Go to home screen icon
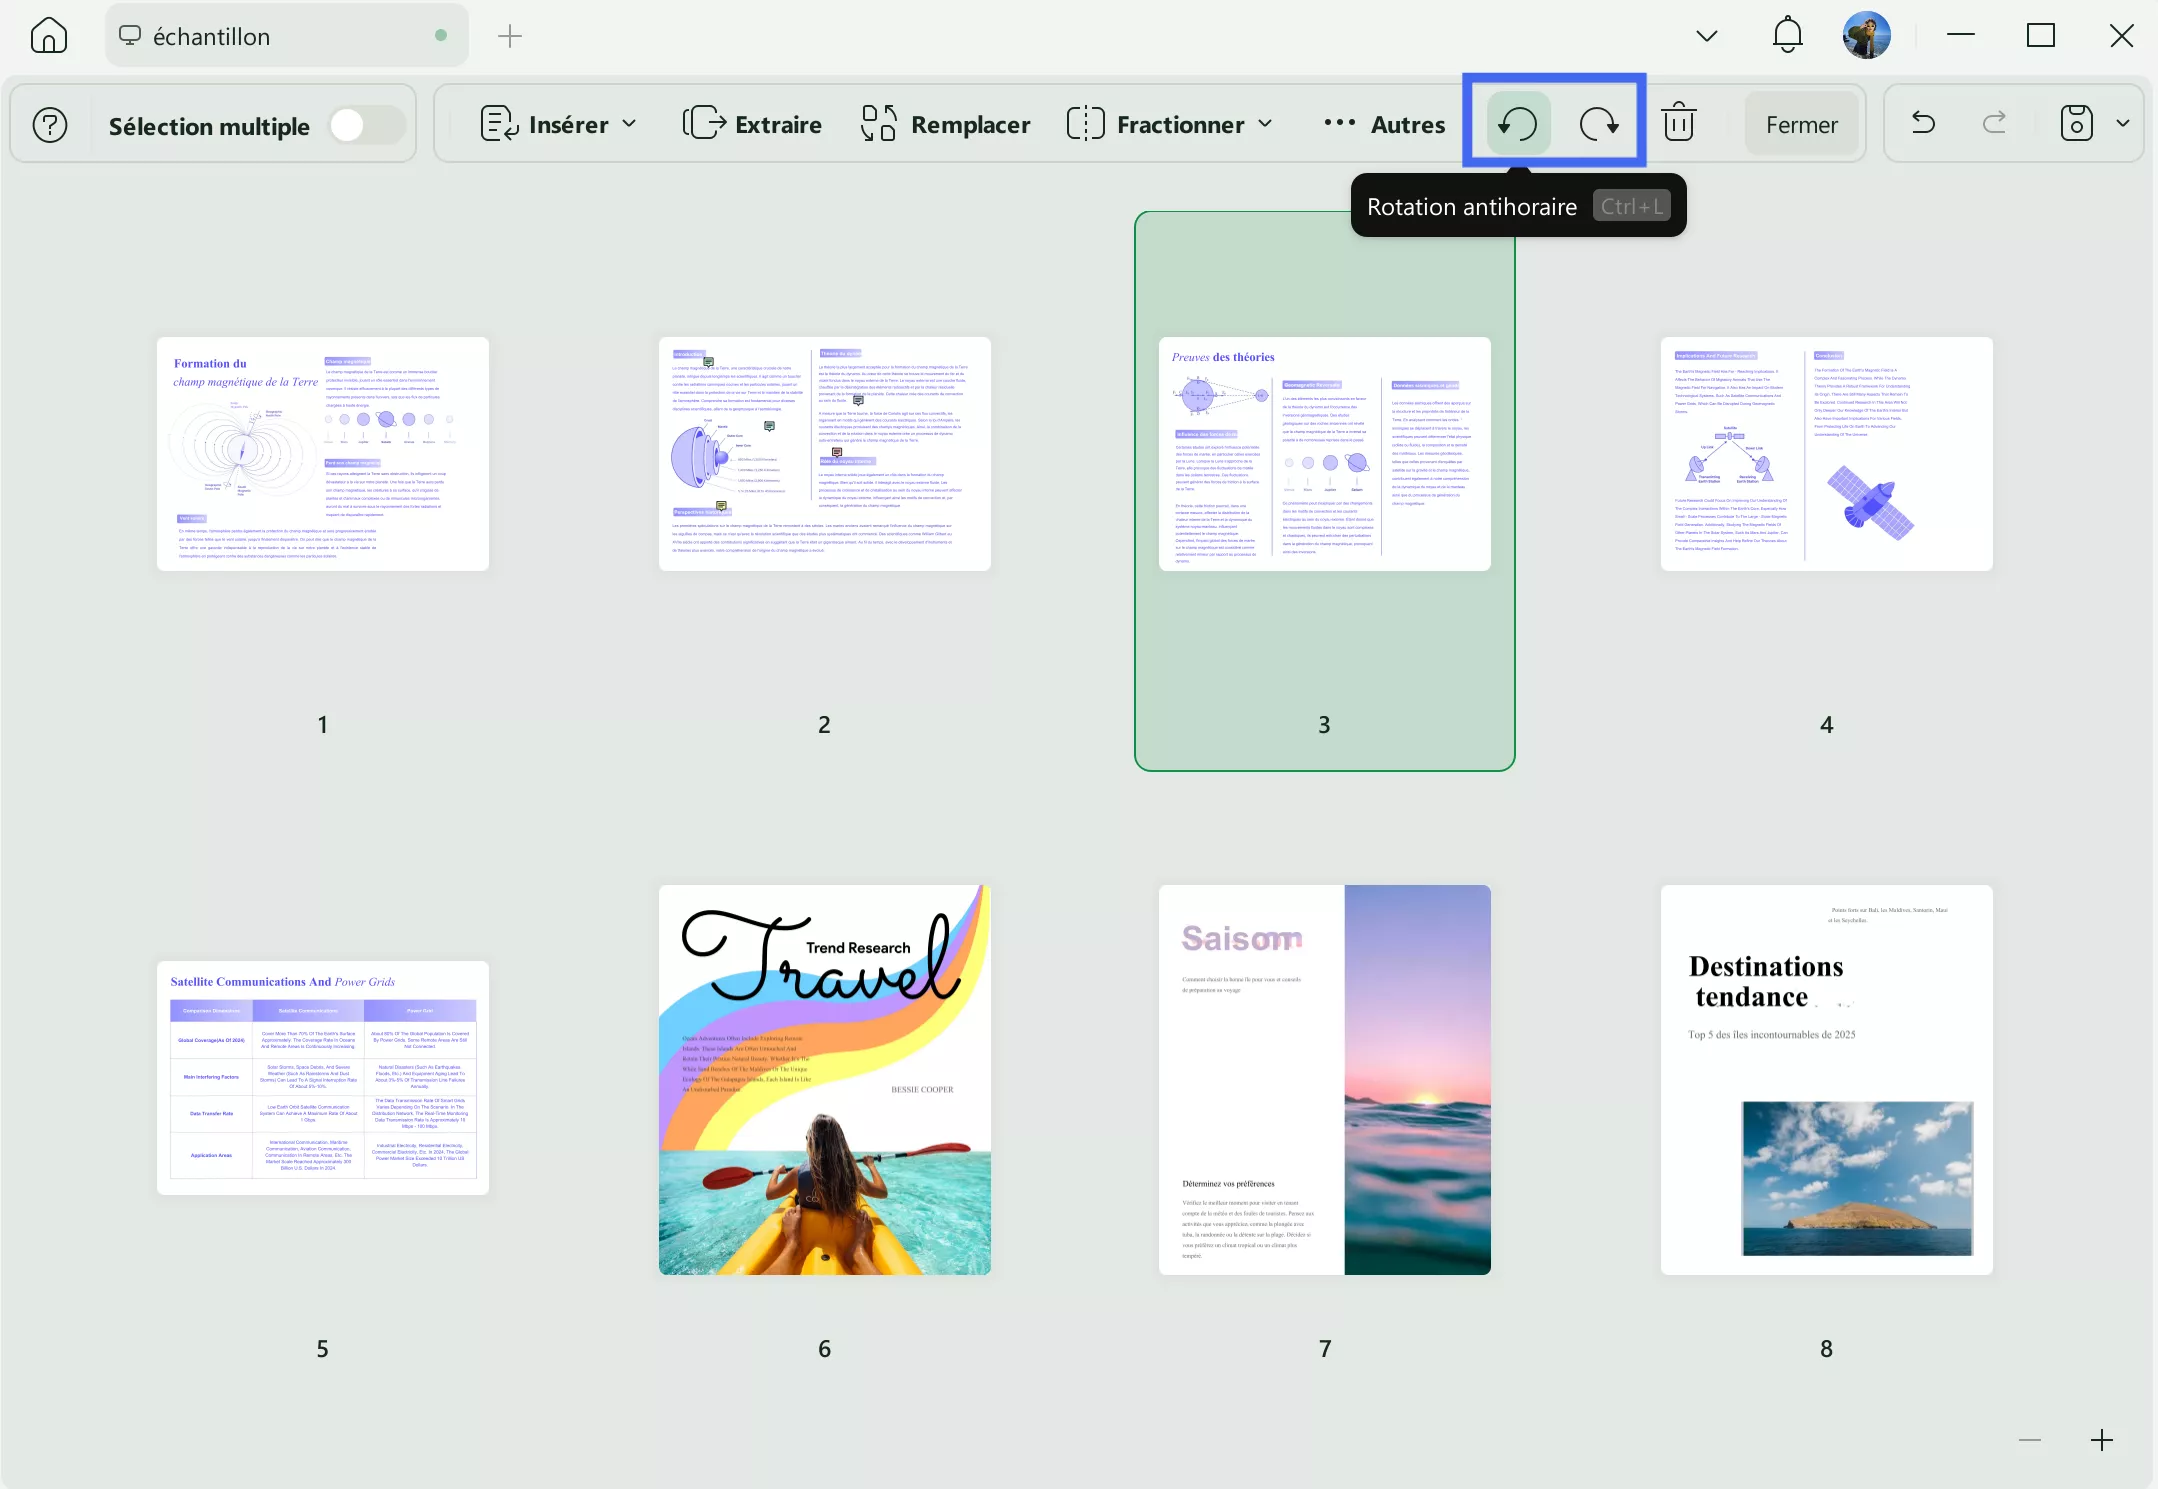The height and width of the screenshot is (1489, 2158). coord(48,36)
